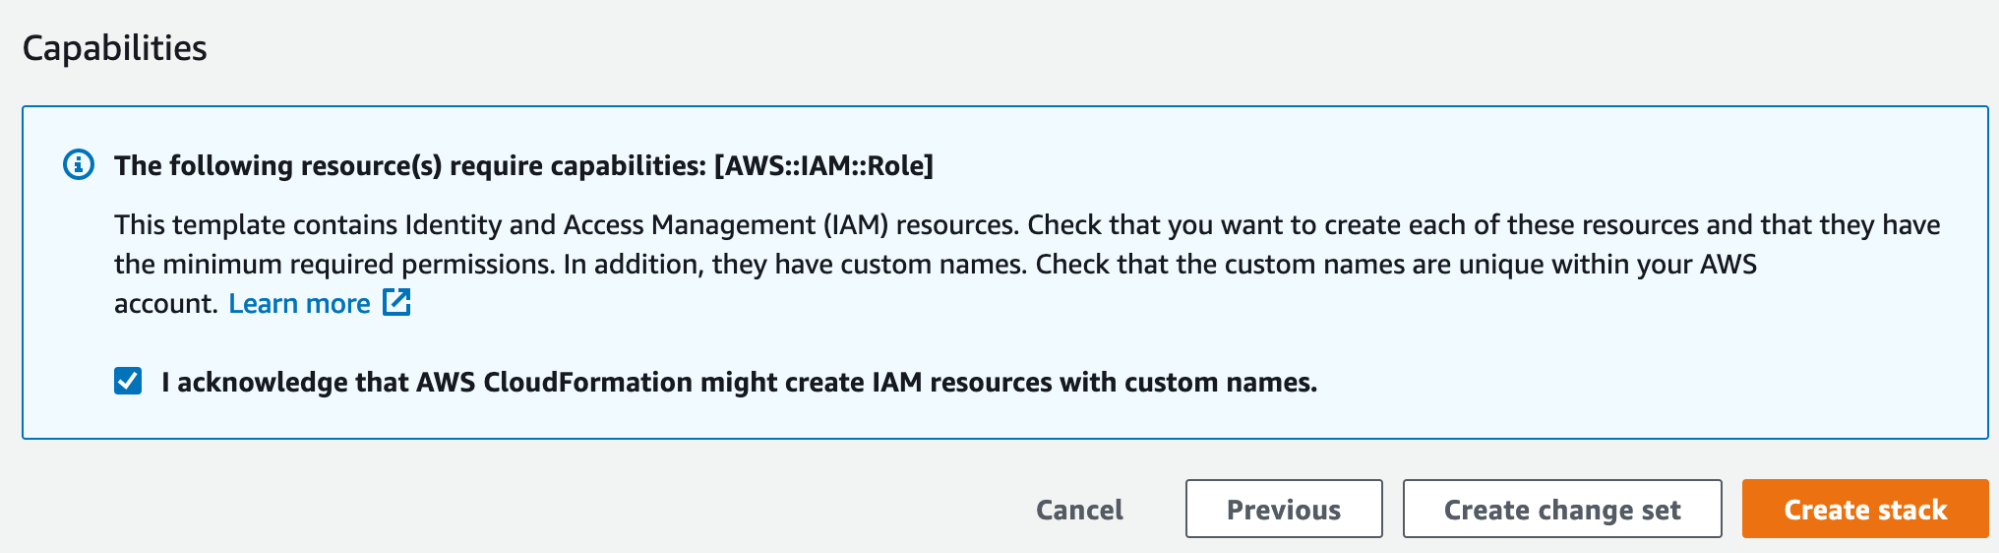Viewport: 1999px width, 553px height.
Task: Click the blank area left of Cancel
Action: (x=500, y=509)
